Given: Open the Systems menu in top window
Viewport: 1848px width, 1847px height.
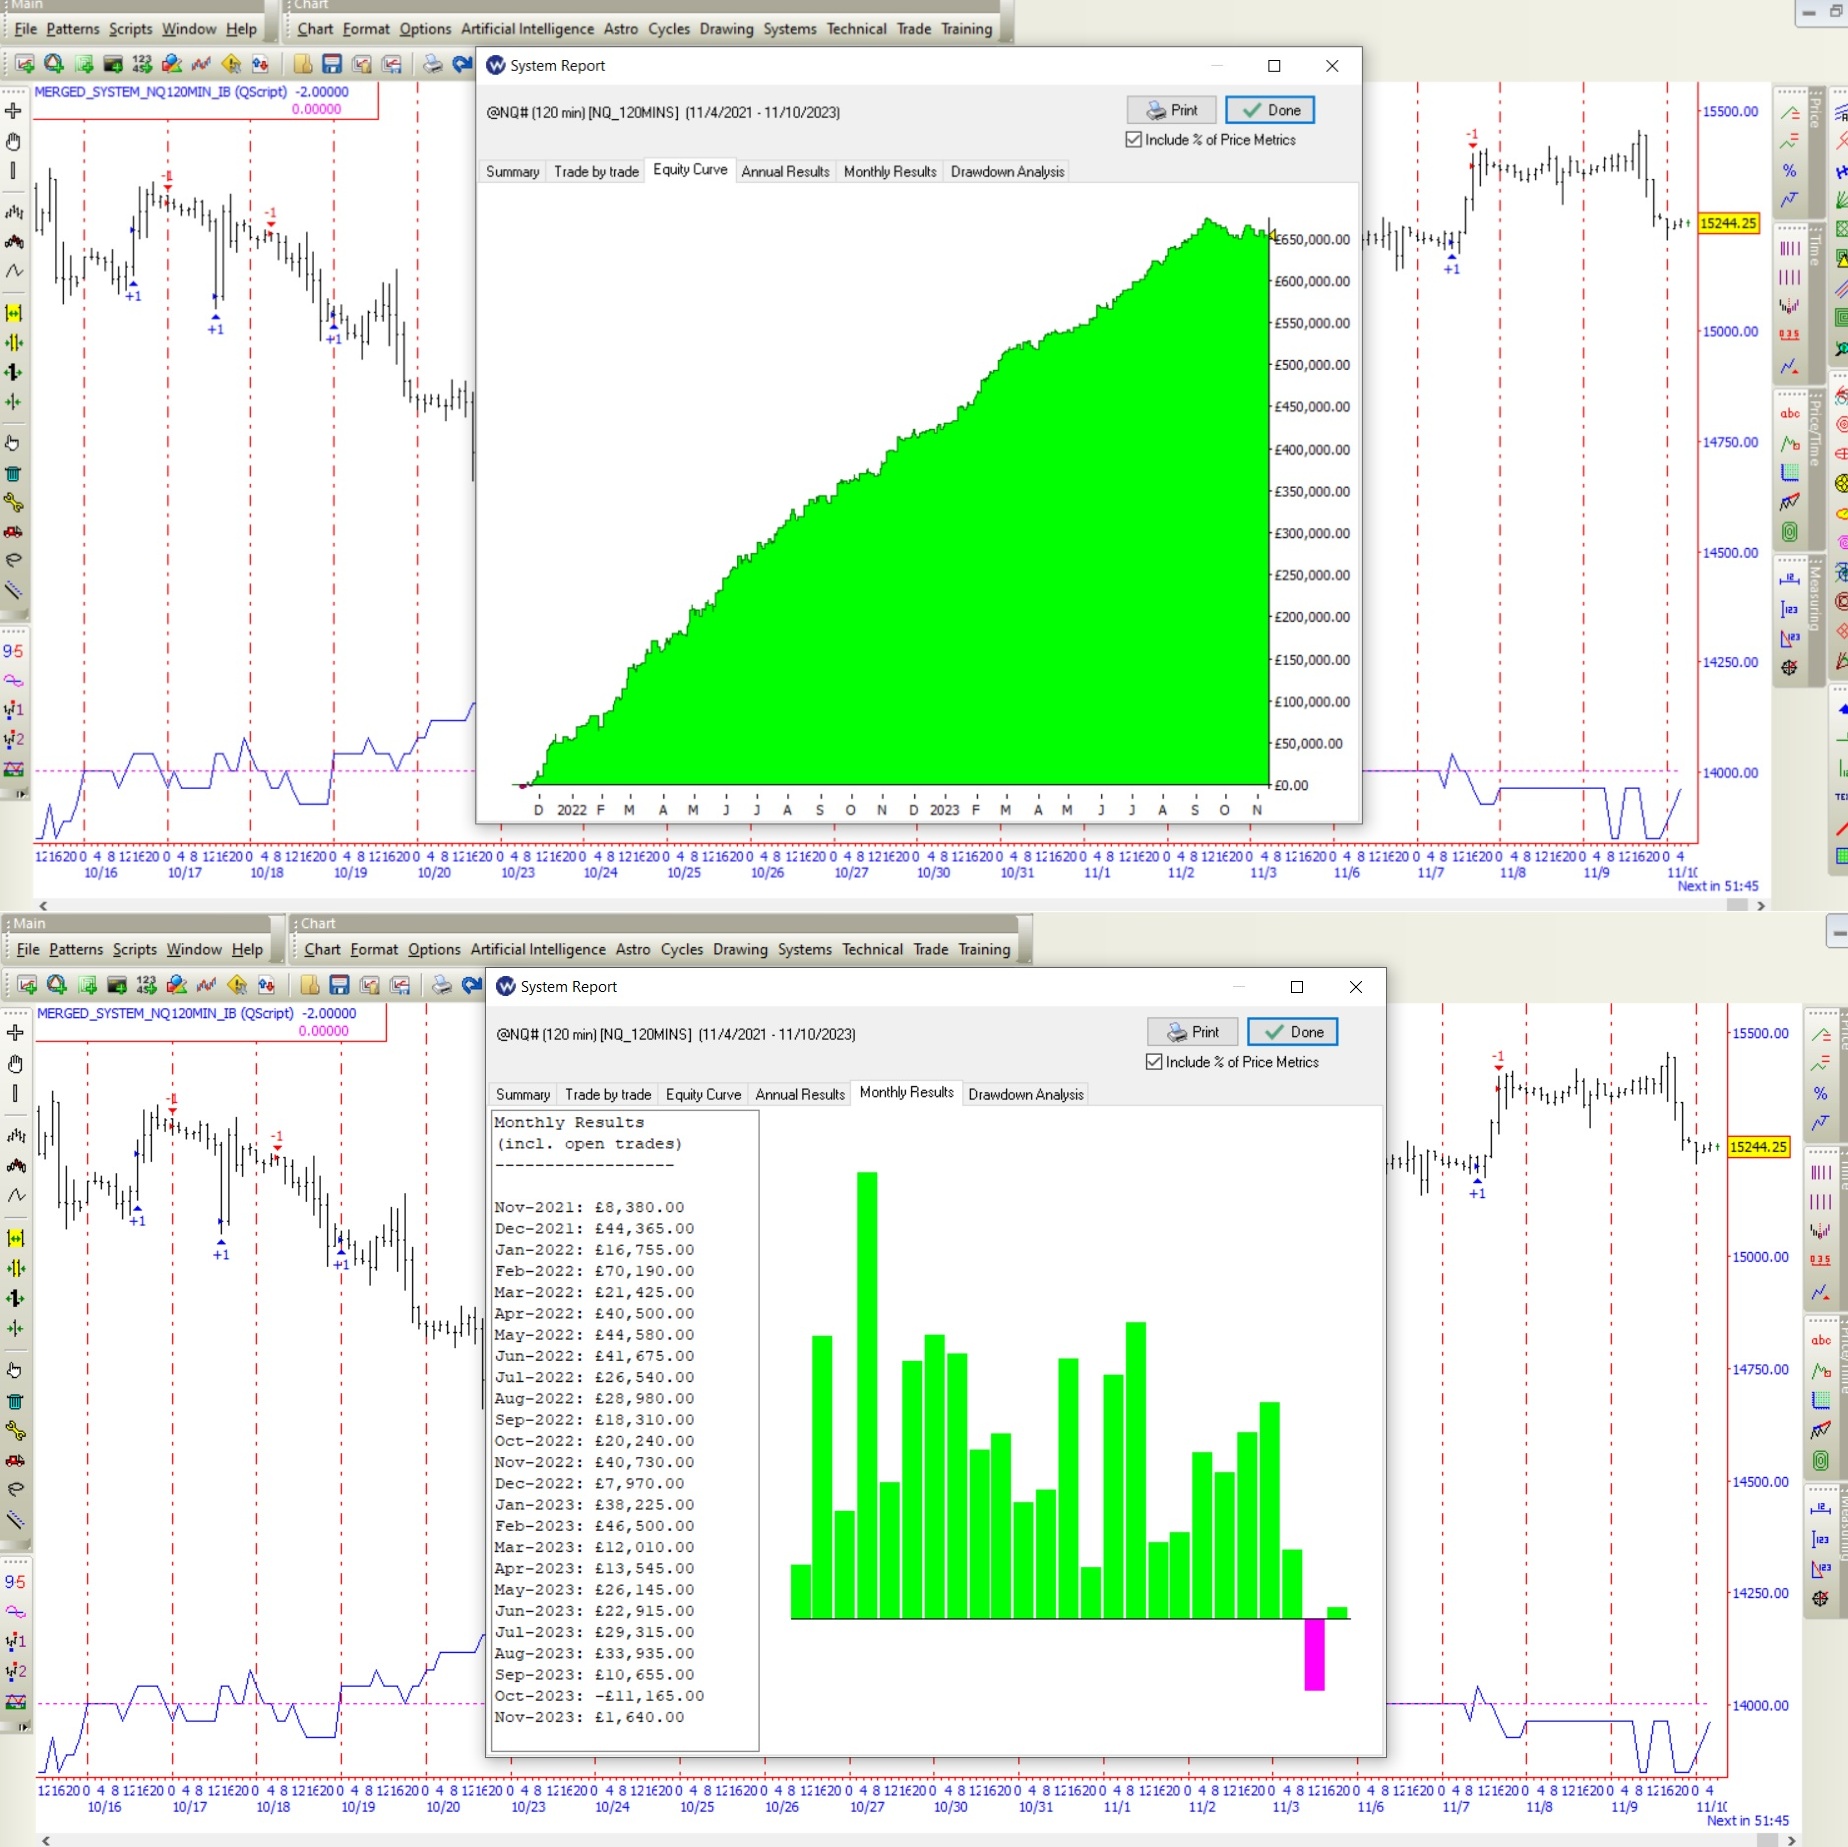Looking at the screenshot, I should (x=789, y=29).
